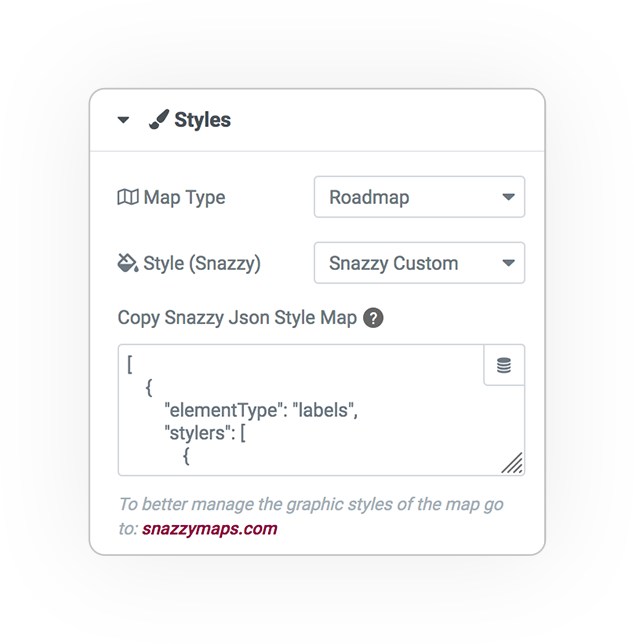Open the Roadmap map type dropdown

pos(419,197)
